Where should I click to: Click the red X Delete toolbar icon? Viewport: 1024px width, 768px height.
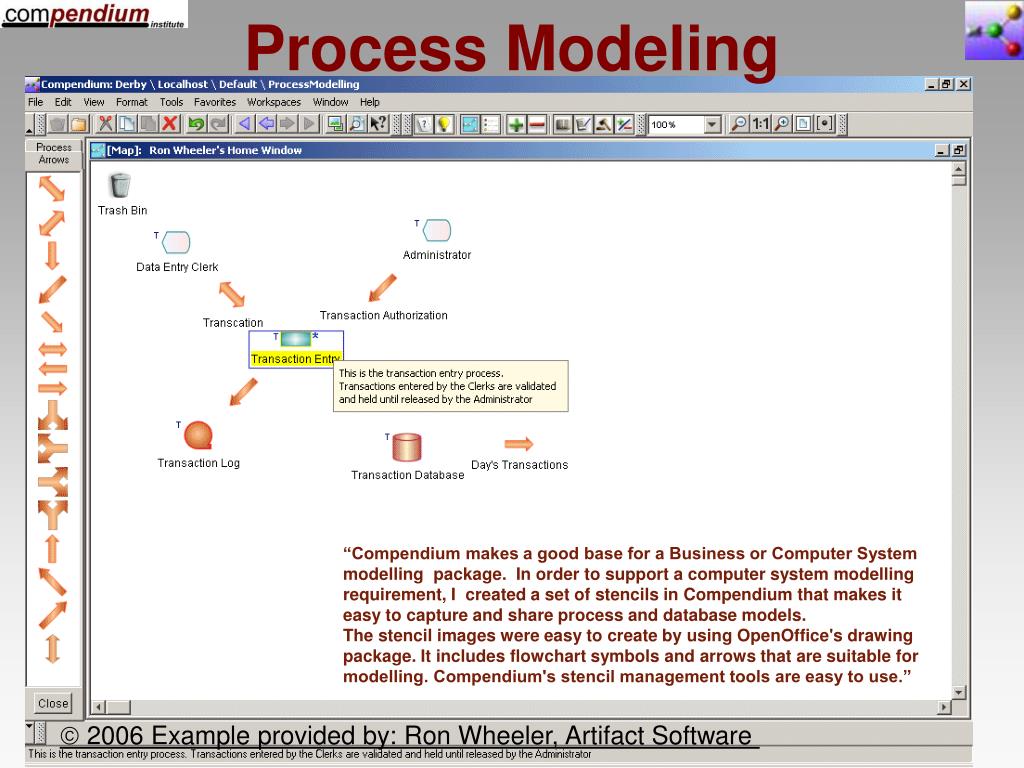(170, 123)
